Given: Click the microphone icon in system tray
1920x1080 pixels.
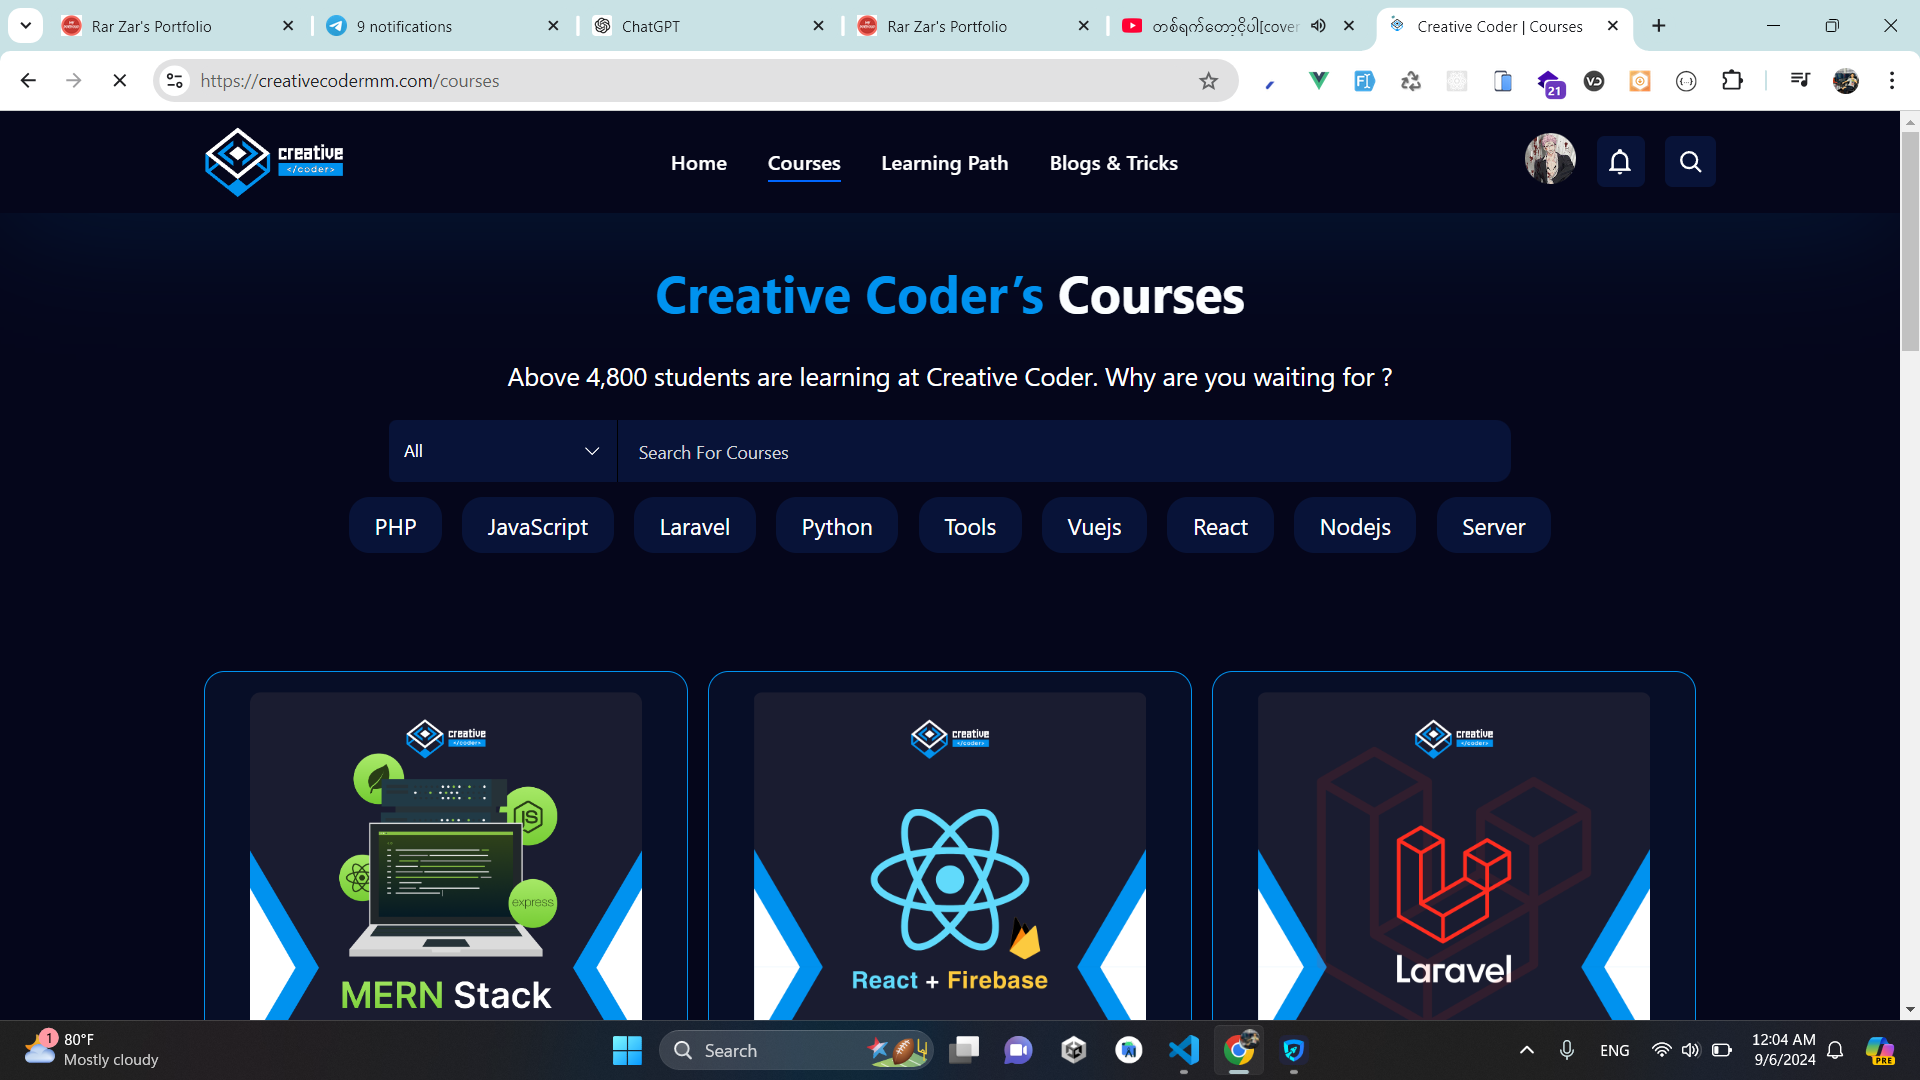Looking at the screenshot, I should 1566,1050.
